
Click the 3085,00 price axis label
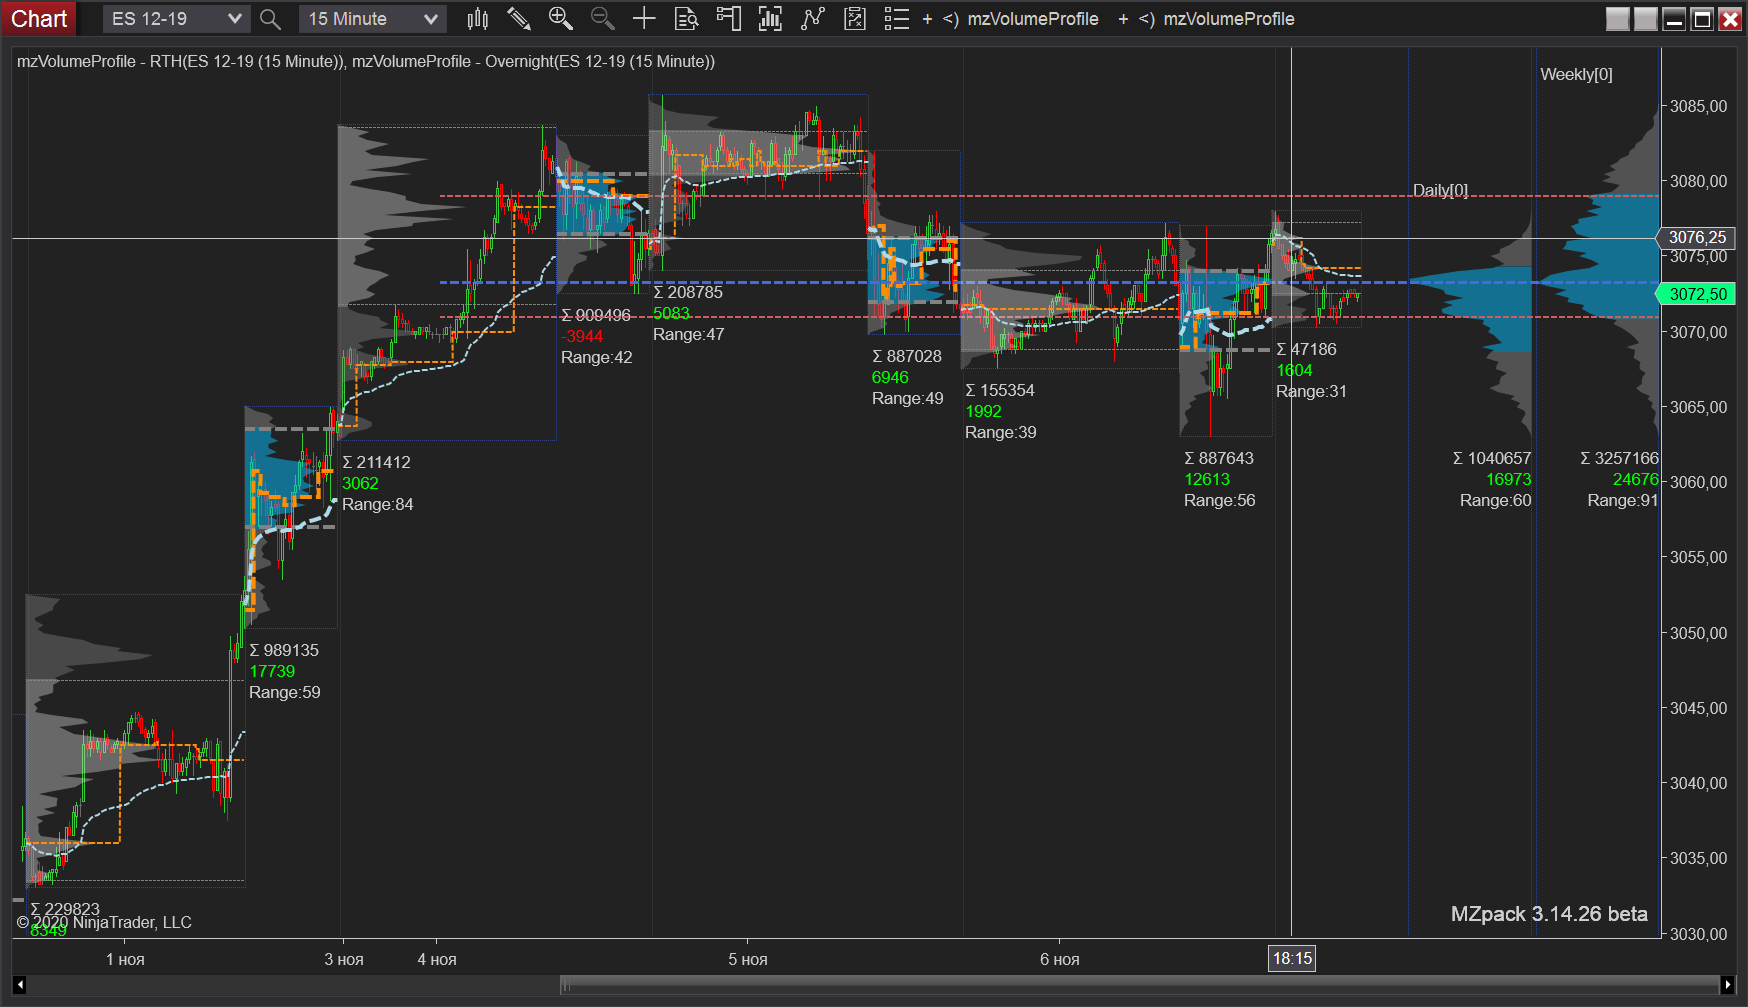coord(1698,106)
